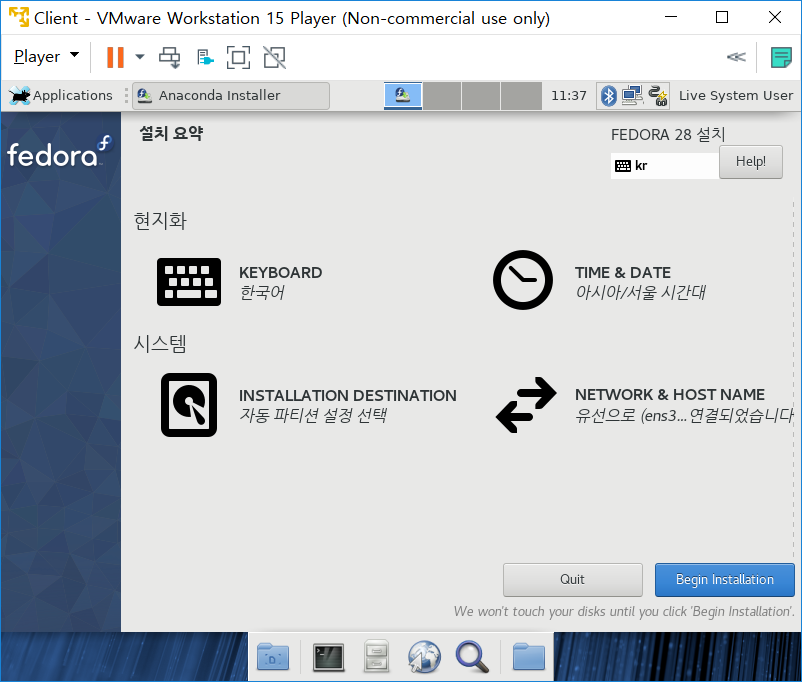Launch the Terminal from the dock

328,657
